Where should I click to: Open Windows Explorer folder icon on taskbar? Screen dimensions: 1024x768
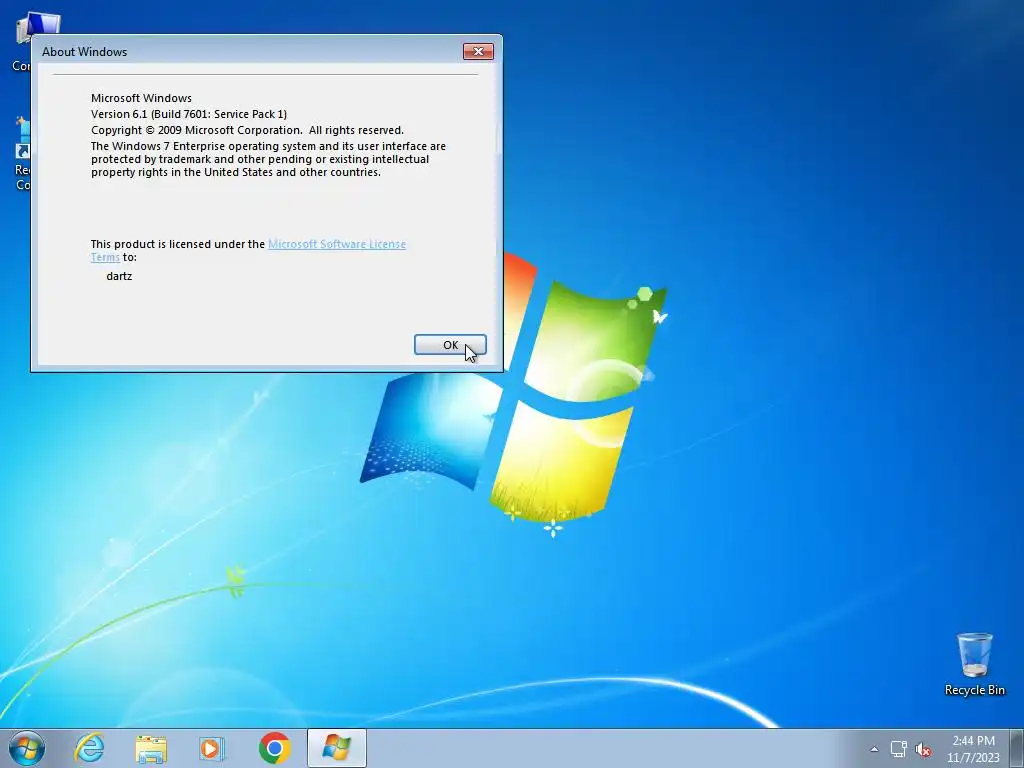[x=151, y=748]
